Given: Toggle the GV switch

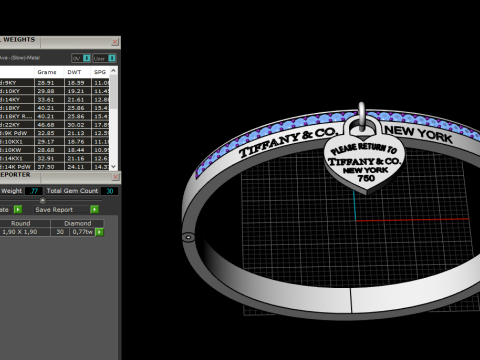Looking at the screenshot, I should pyautogui.click(x=81, y=58).
